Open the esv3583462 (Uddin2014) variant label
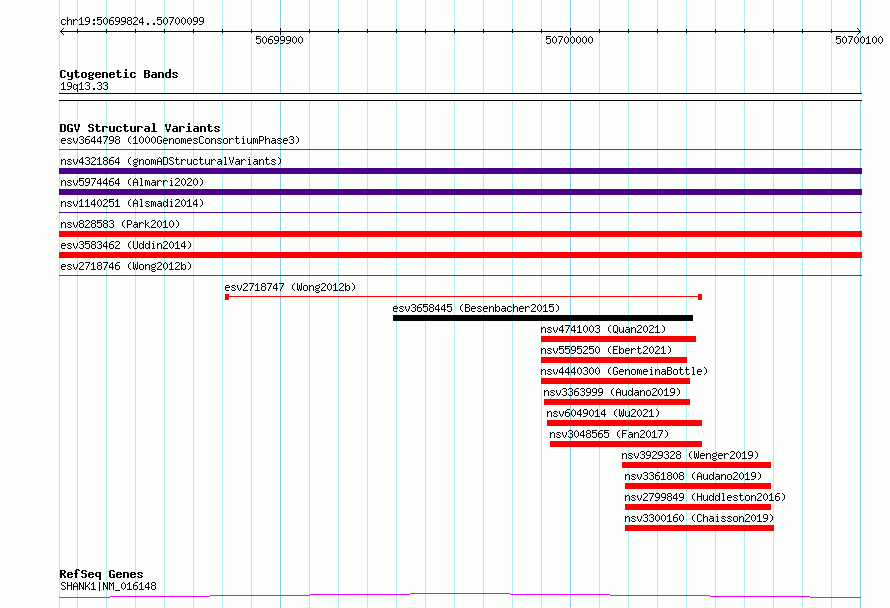This screenshot has width=890, height=608. pos(126,245)
